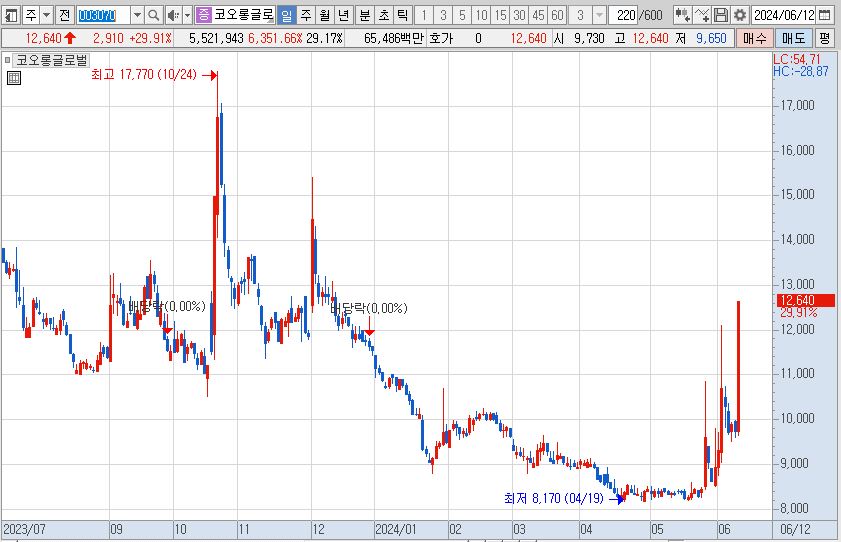
Task: Open chart settings gear icon
Action: pyautogui.click(x=740, y=15)
